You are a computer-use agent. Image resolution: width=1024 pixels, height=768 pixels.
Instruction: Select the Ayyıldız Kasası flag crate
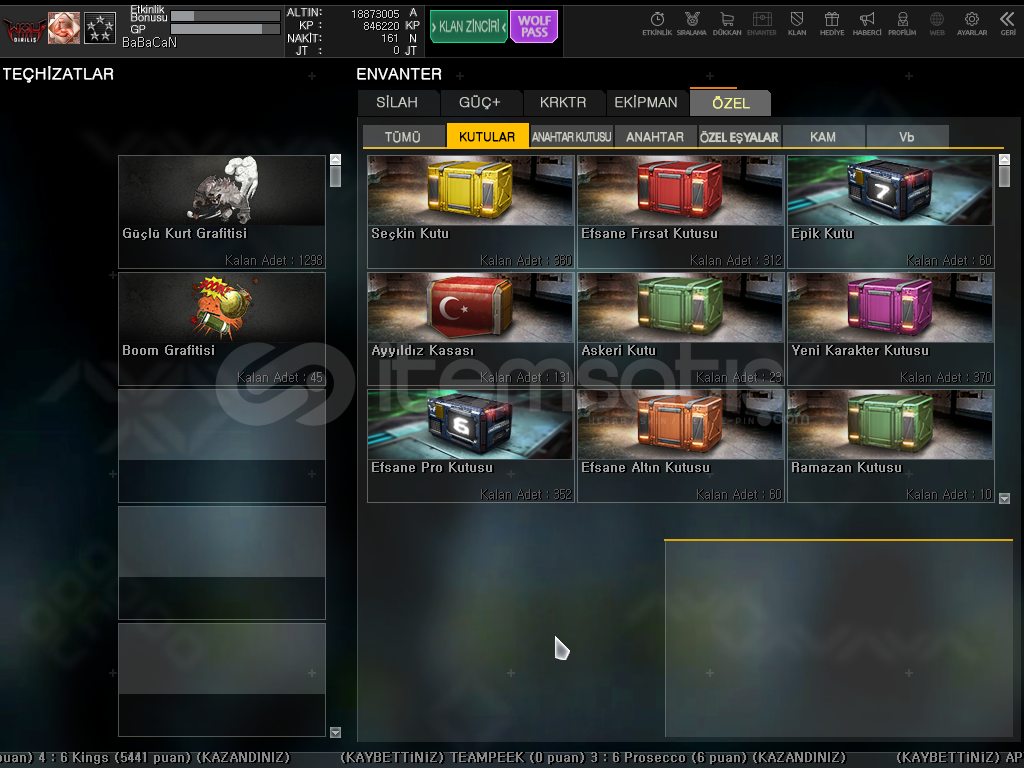470,328
